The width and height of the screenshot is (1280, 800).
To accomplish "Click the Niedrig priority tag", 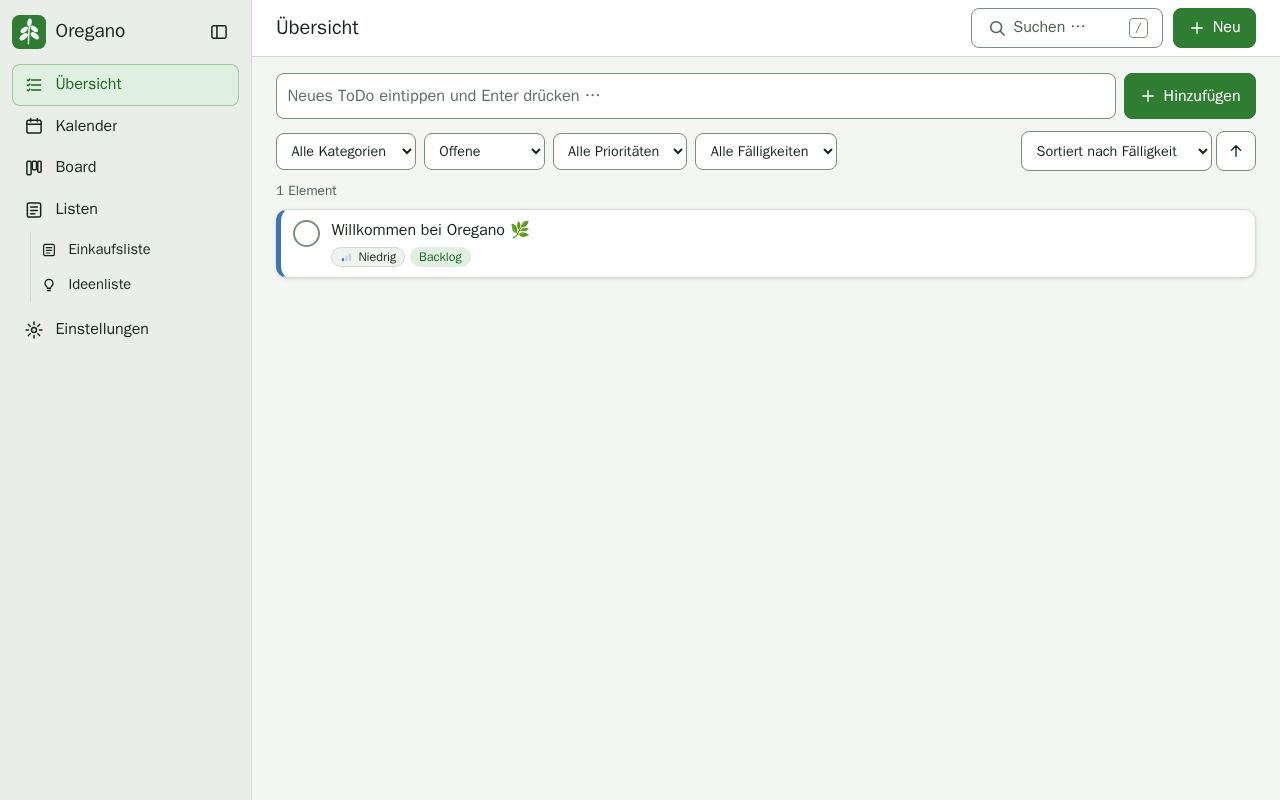I will point(368,257).
